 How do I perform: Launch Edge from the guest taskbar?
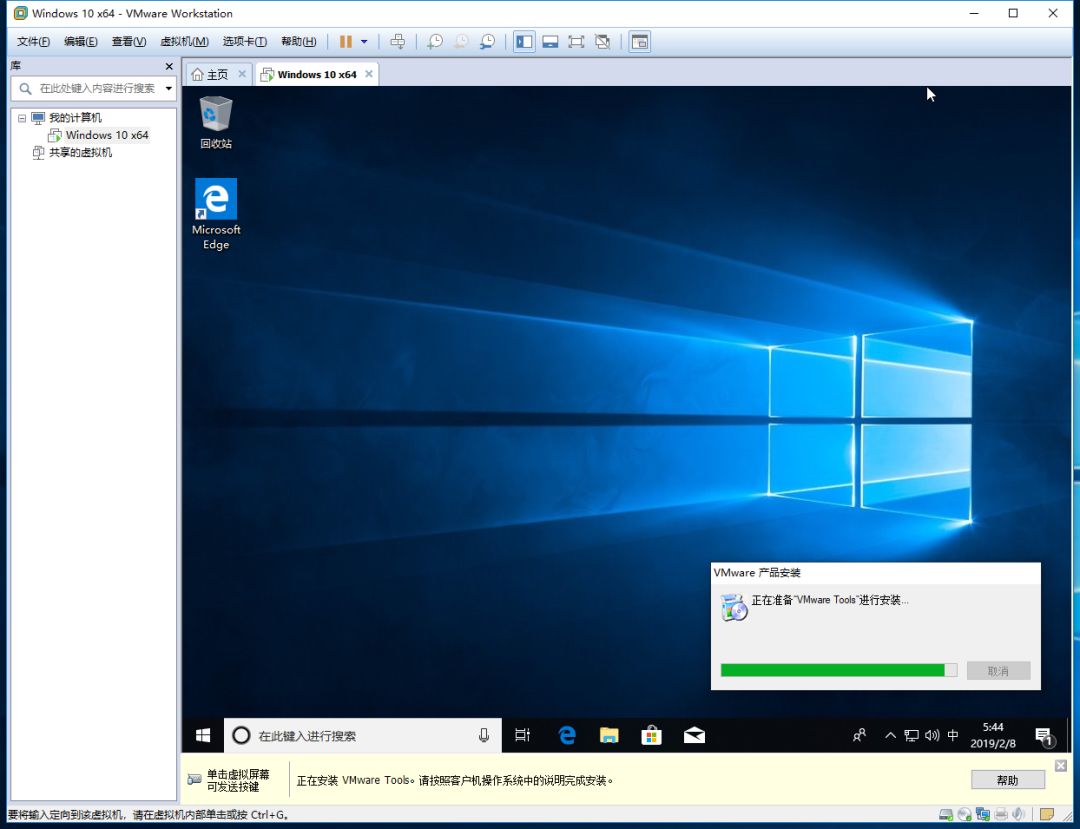point(567,735)
